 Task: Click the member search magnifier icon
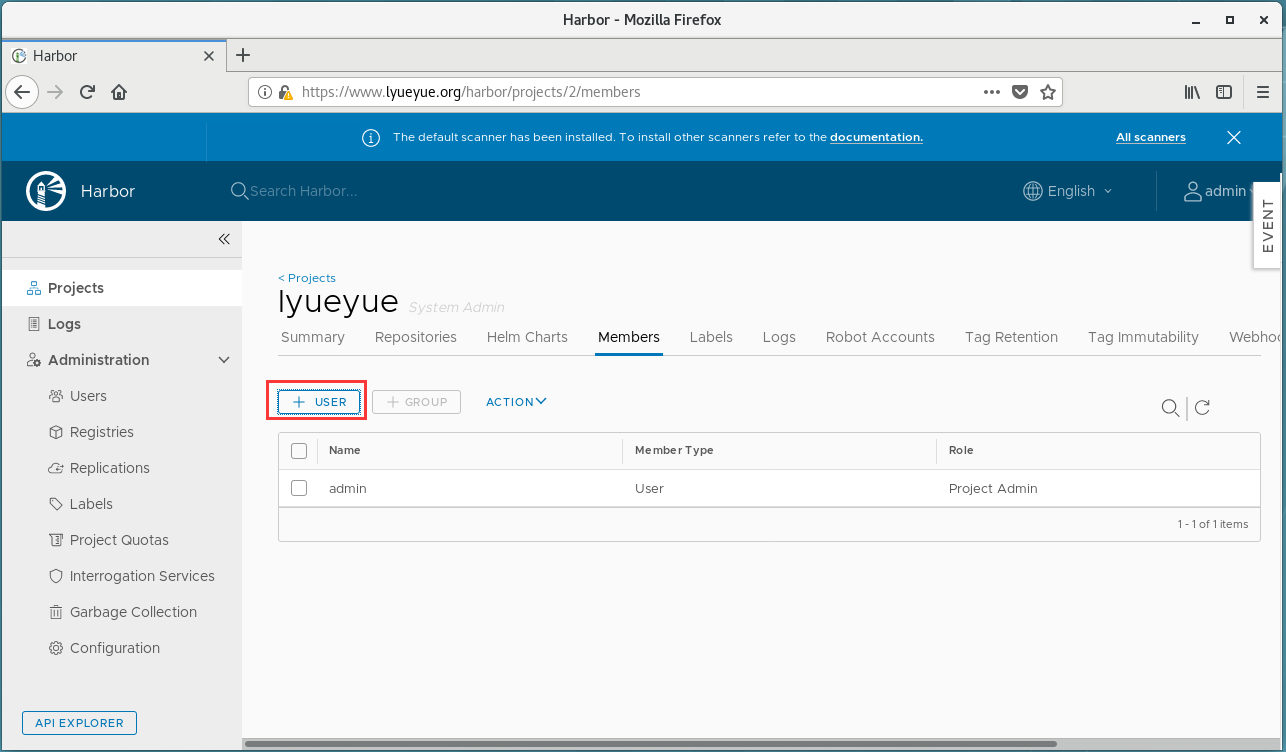1170,407
